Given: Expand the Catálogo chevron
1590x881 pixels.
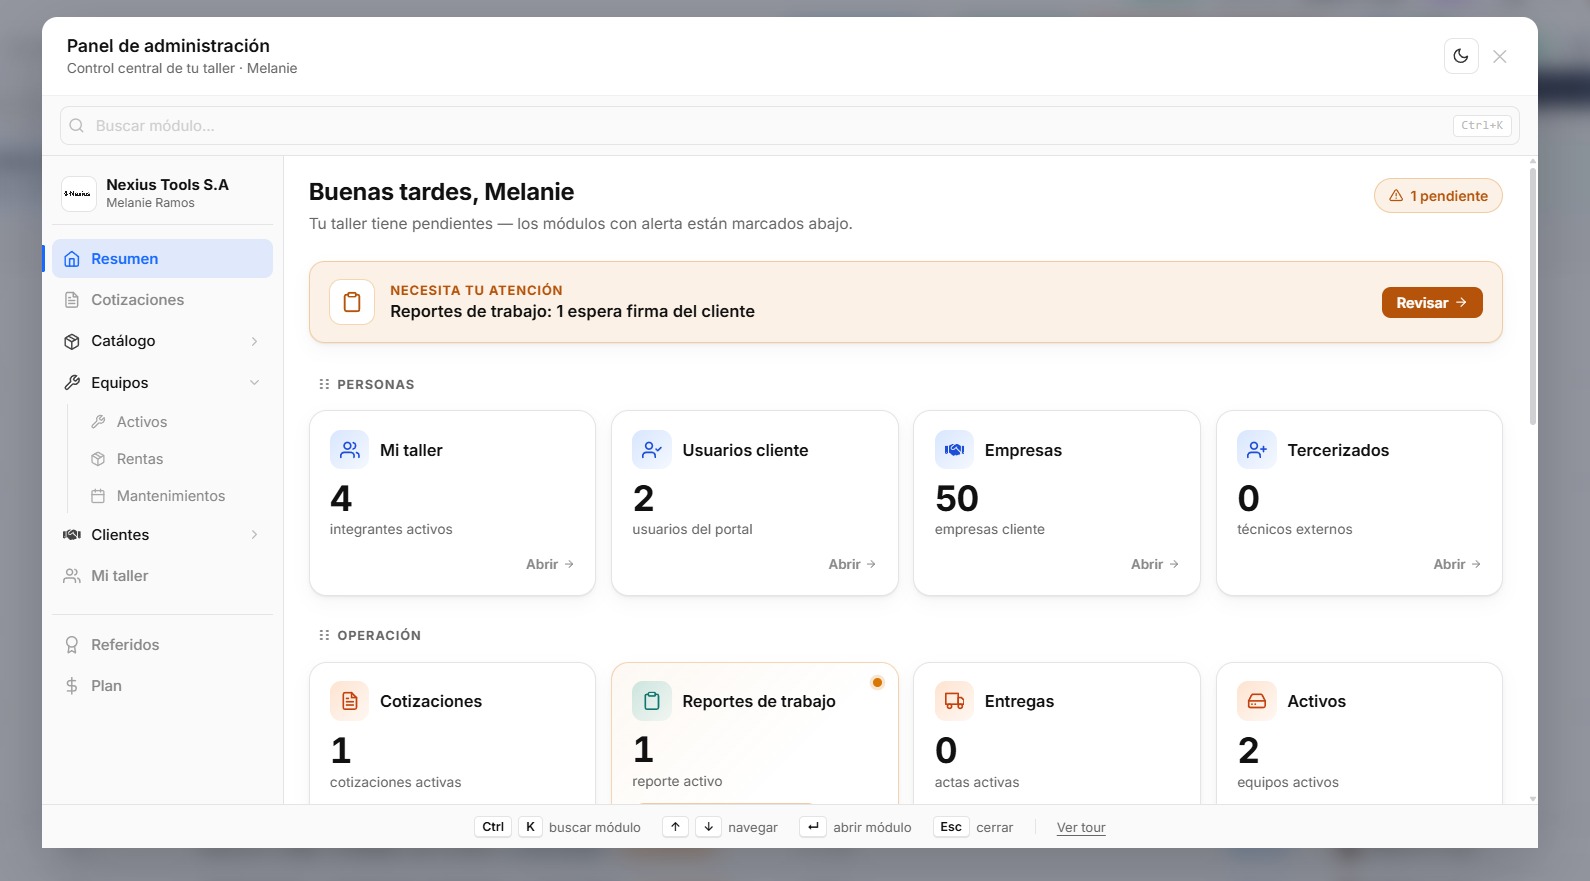Looking at the screenshot, I should [254, 341].
